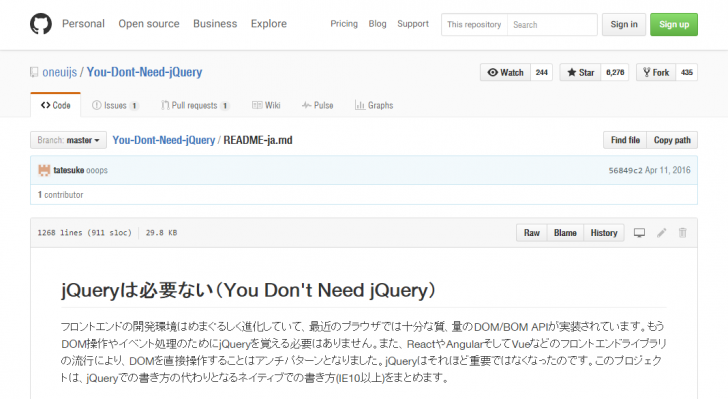The image size is (728, 399).
Task: Click the Find file button
Action: click(625, 140)
